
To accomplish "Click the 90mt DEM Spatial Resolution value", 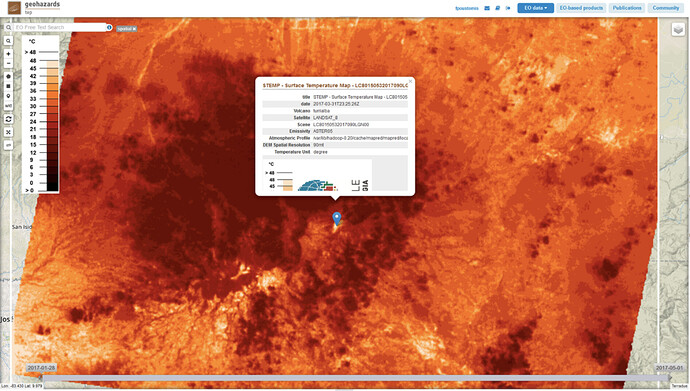I will point(319,145).
